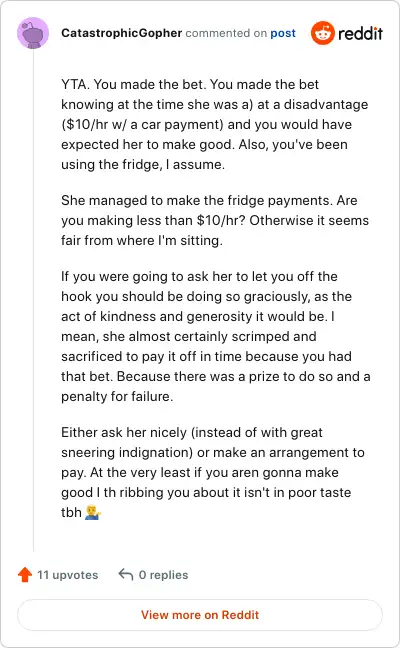Click the paragraph starting "Either ask her nicely"
The width and height of the screenshot is (400, 648).
213,472
